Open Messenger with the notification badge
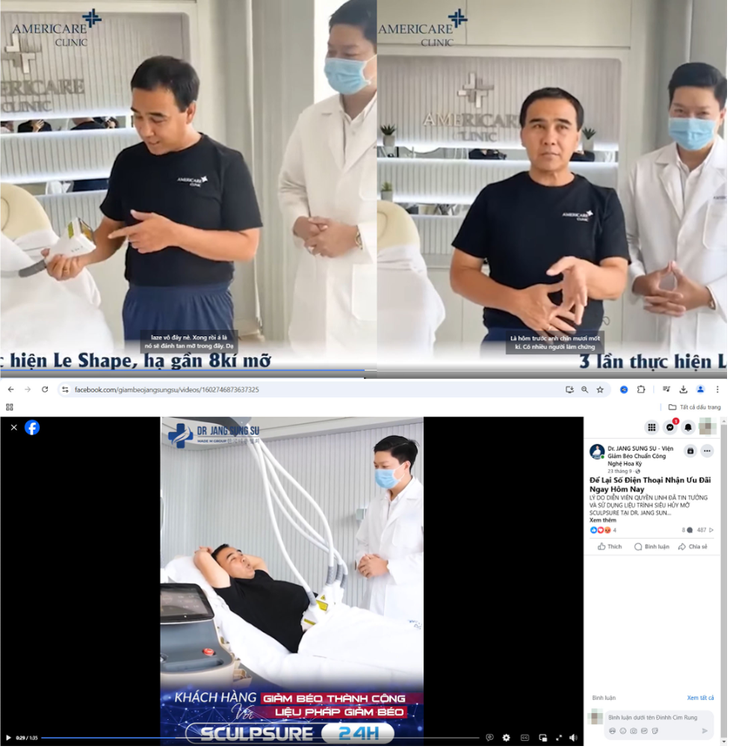This screenshot has height=749, width=730. (672, 429)
